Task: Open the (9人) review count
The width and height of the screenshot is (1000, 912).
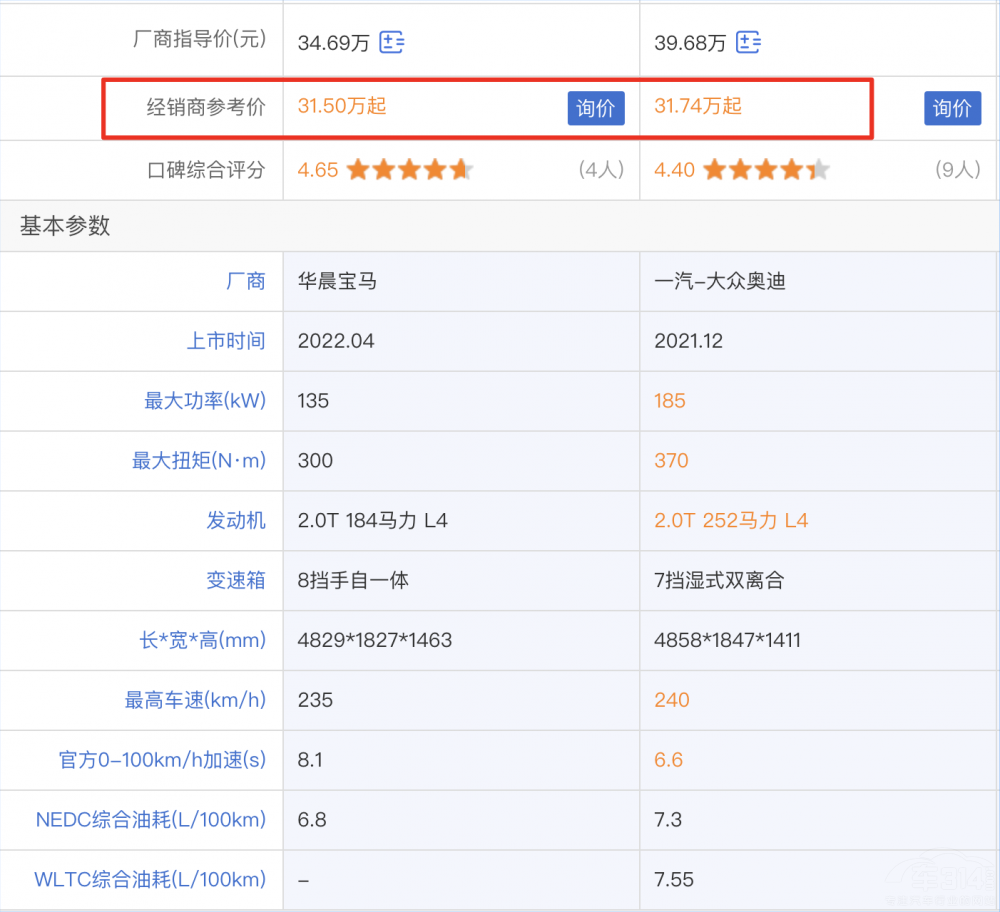Action: coord(958,170)
